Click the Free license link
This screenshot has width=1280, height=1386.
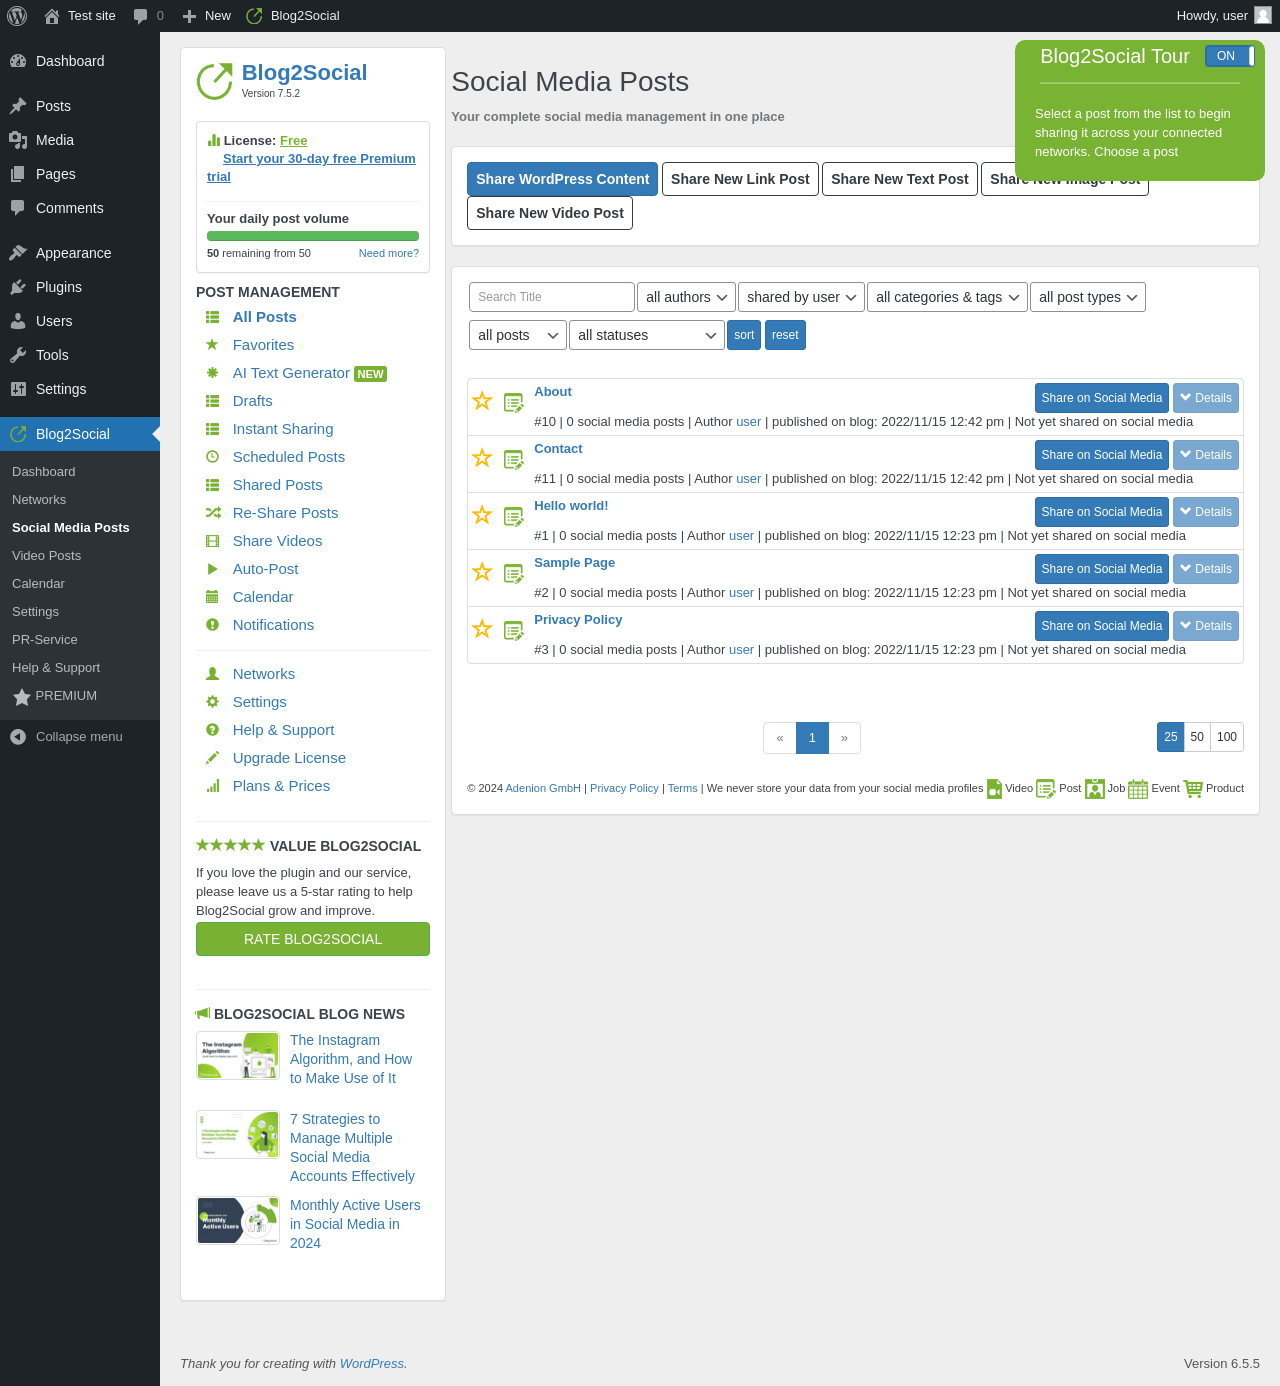[293, 141]
